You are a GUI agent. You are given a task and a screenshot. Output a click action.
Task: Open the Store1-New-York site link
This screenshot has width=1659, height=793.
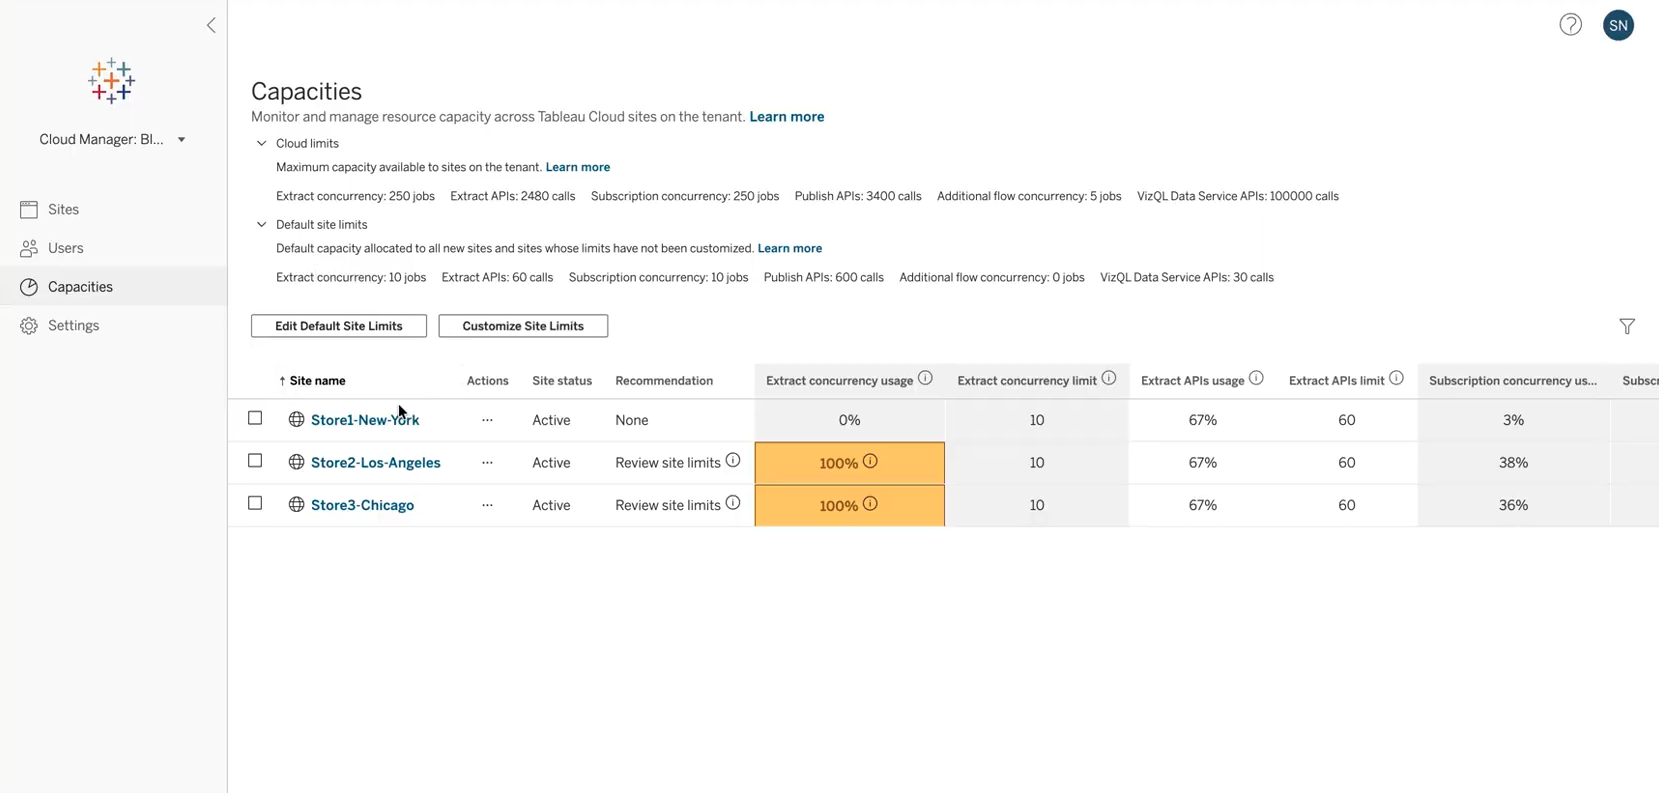pos(365,420)
